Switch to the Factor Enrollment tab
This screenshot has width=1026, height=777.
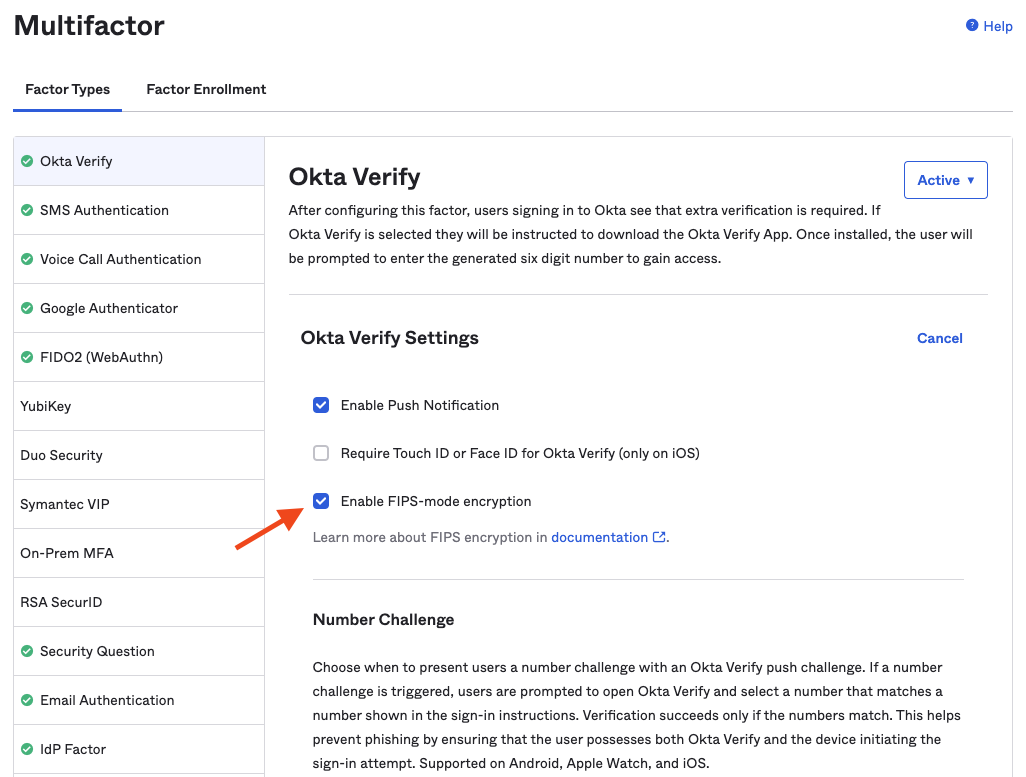pos(206,89)
